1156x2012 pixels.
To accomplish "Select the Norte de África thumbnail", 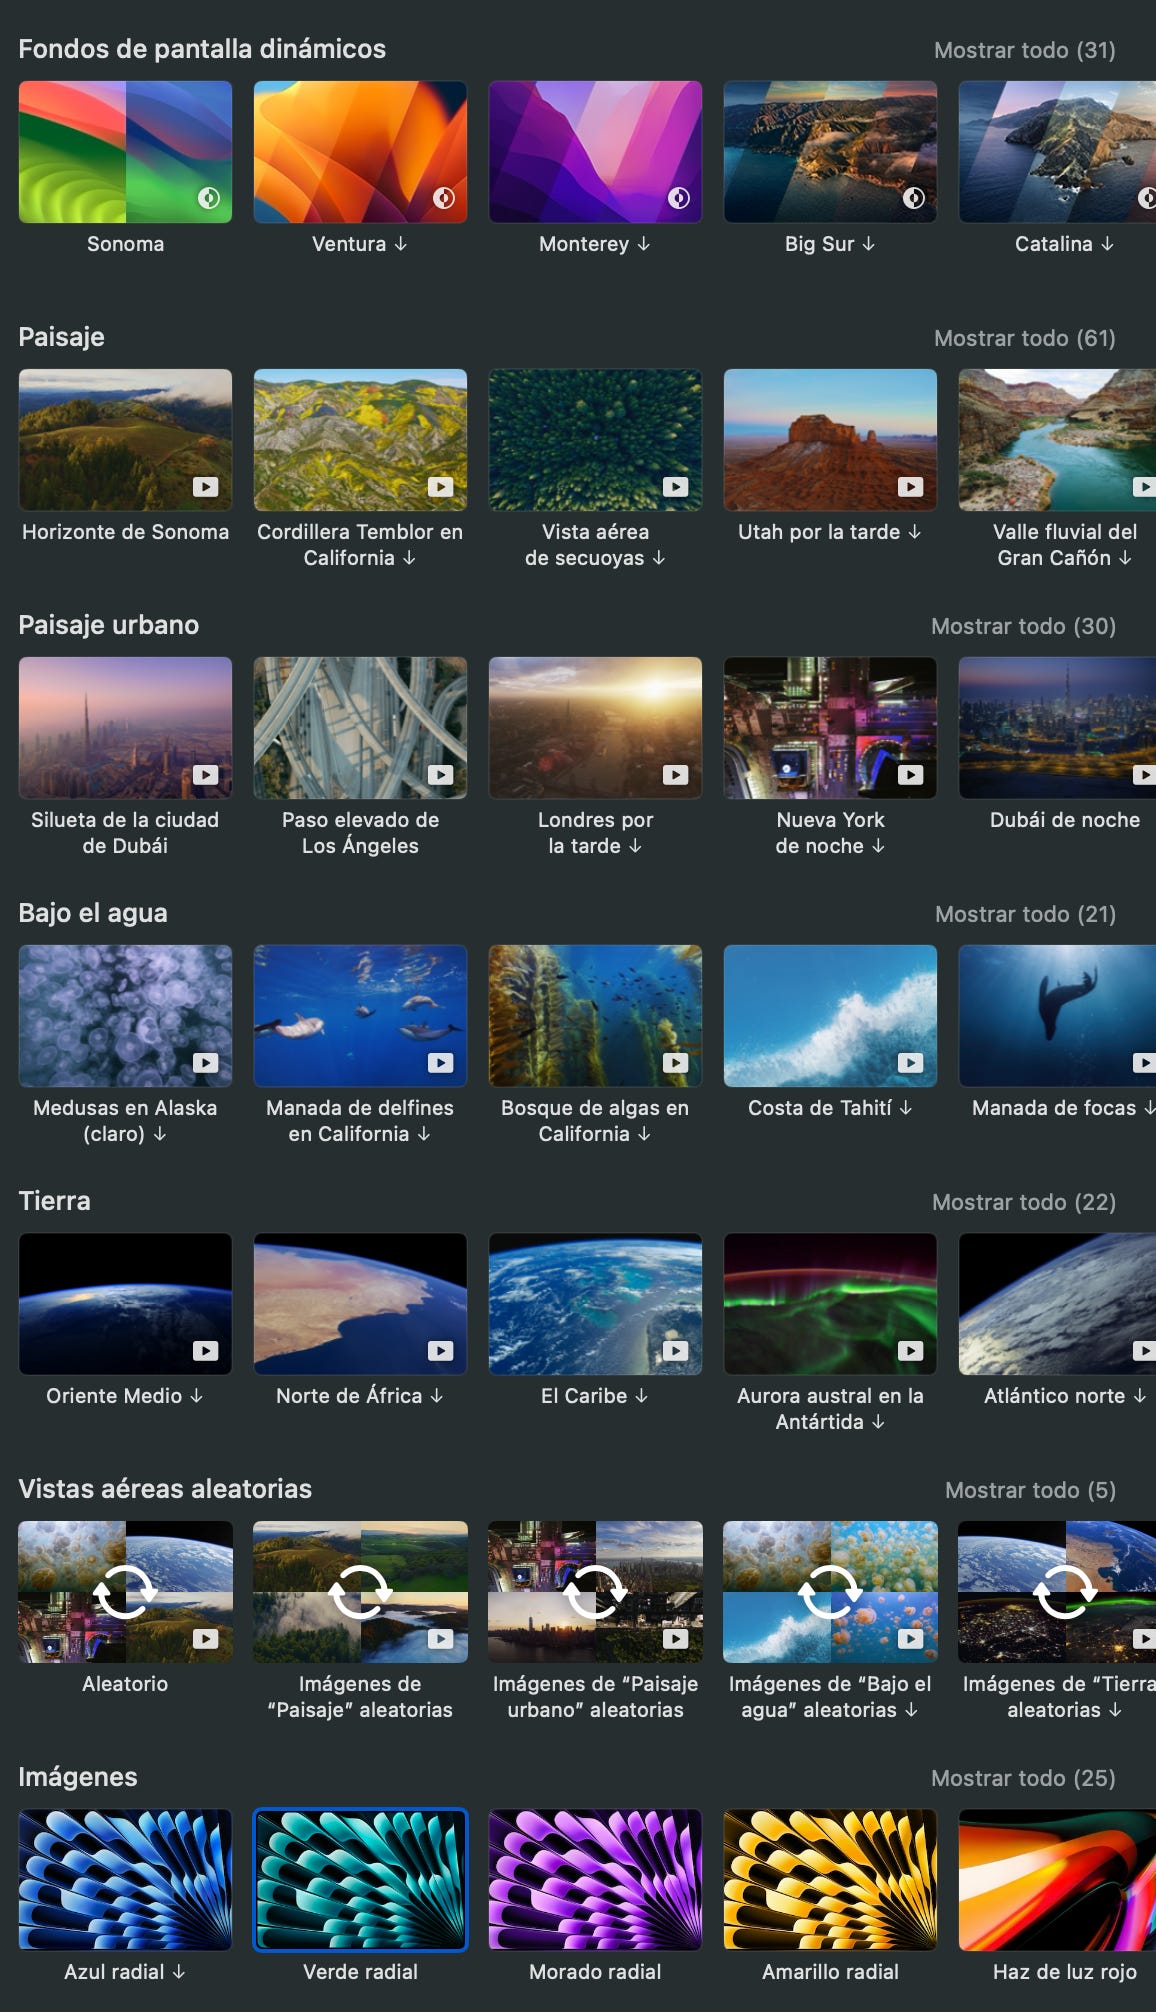I will pyautogui.click(x=360, y=1304).
